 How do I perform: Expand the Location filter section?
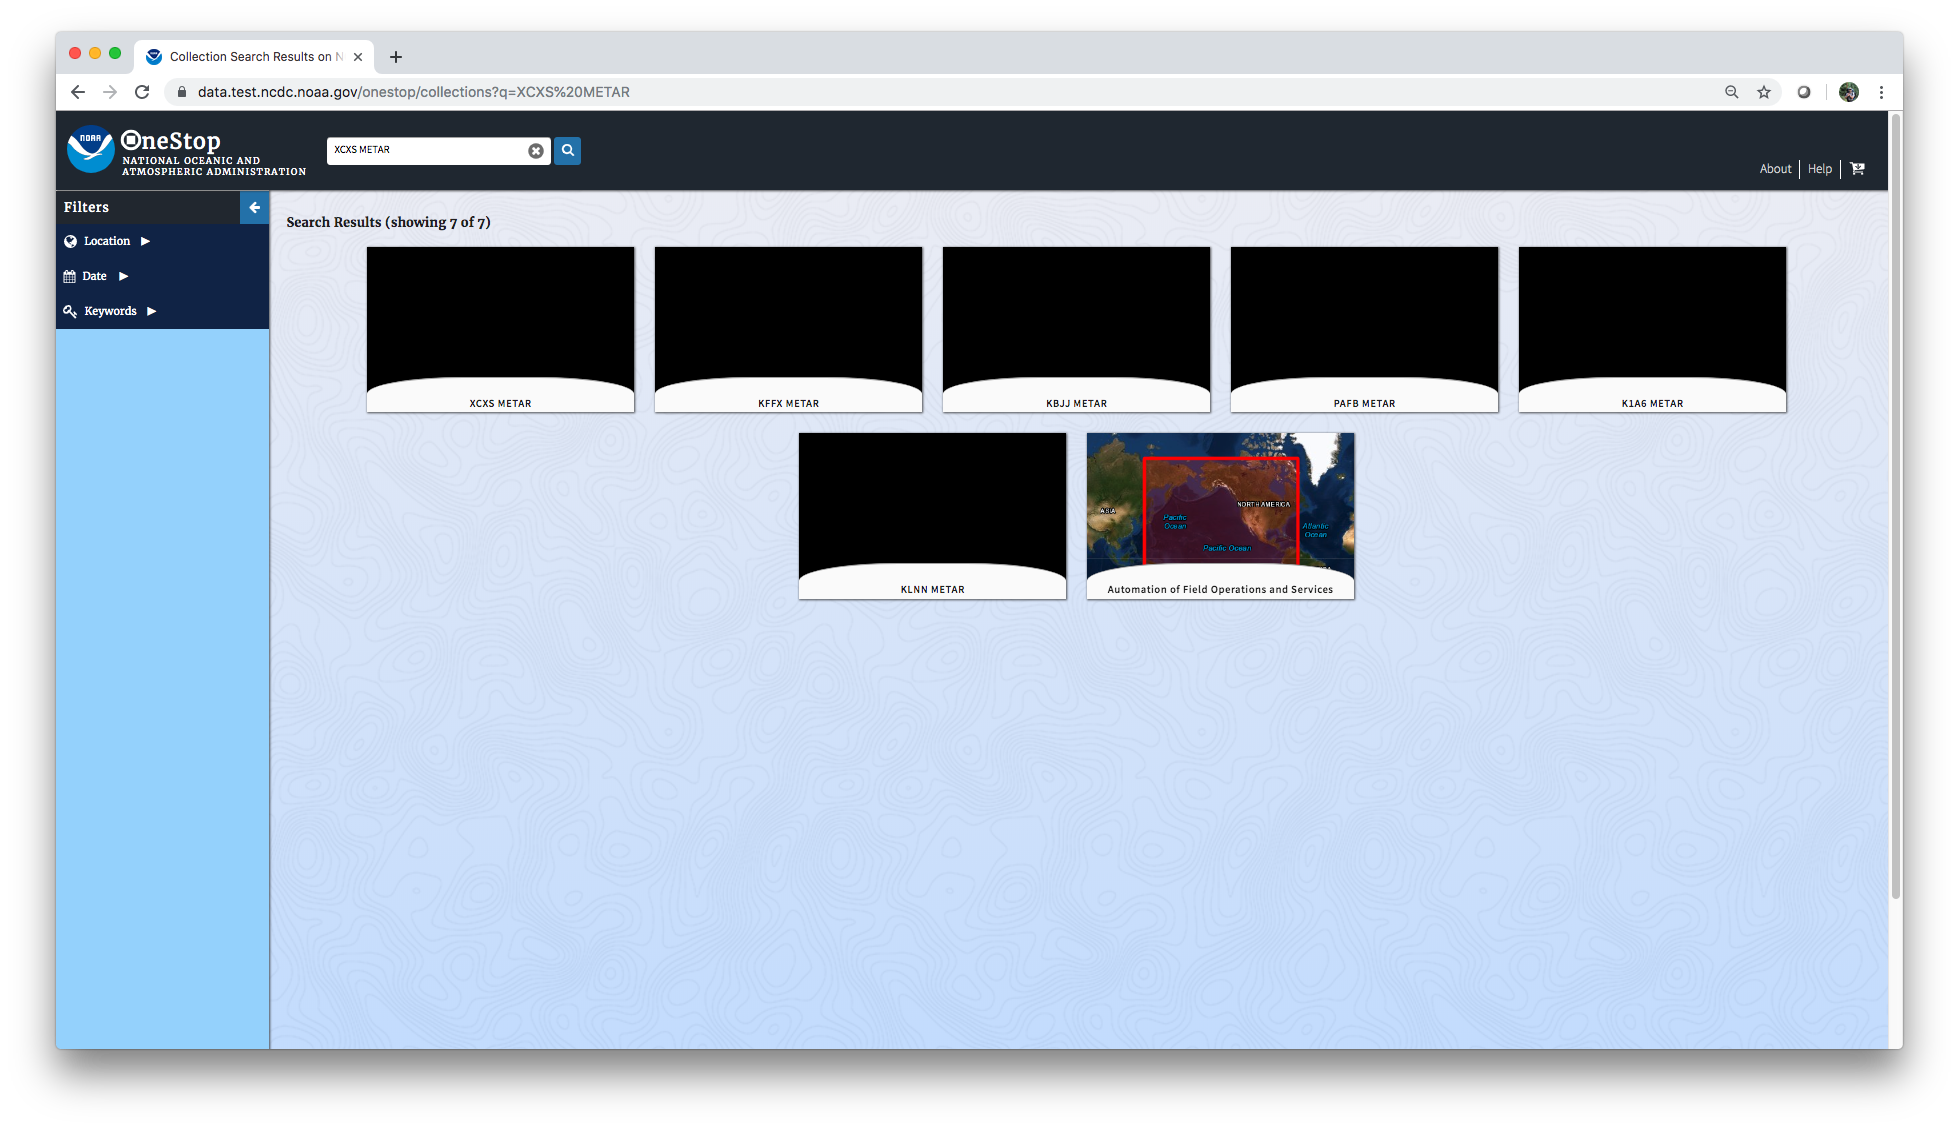pos(143,241)
